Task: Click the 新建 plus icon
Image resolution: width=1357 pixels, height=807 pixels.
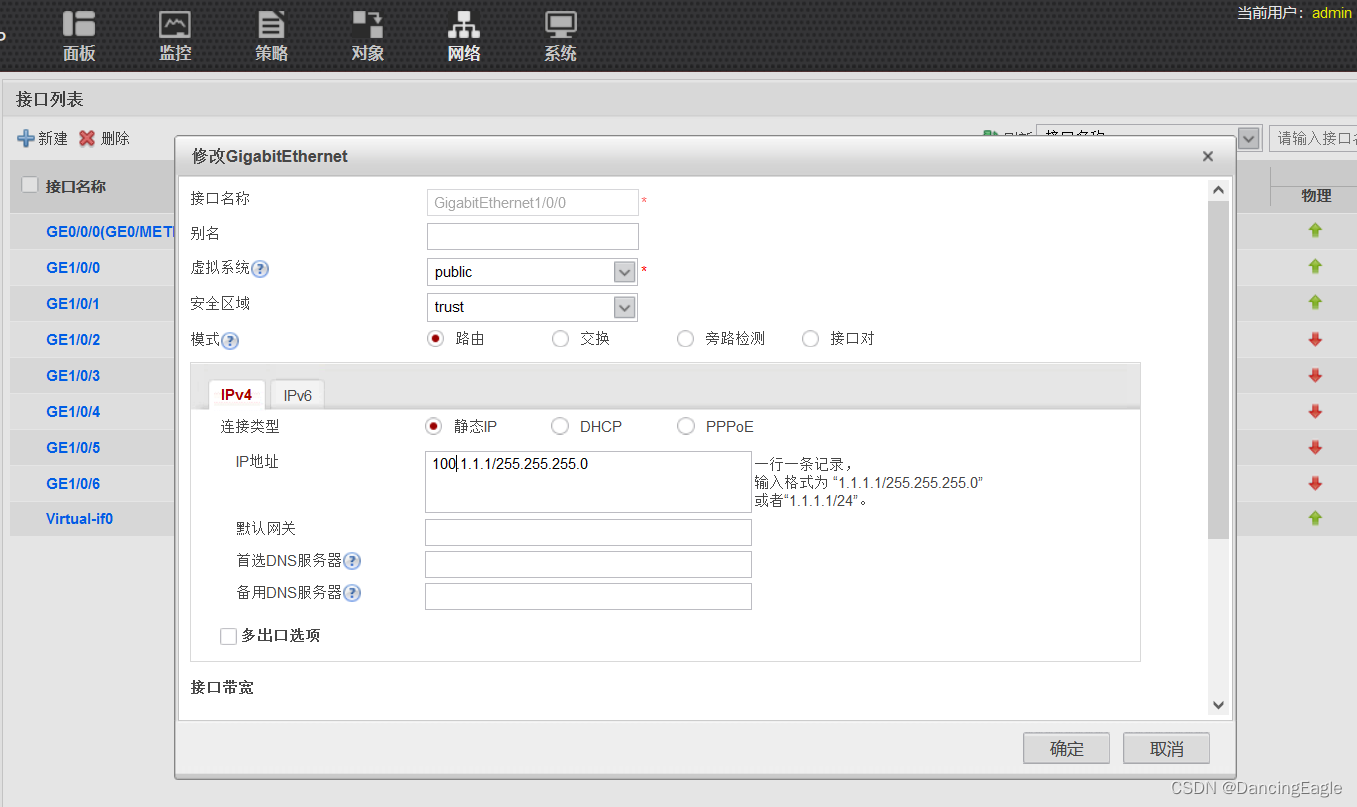Action: 26,138
